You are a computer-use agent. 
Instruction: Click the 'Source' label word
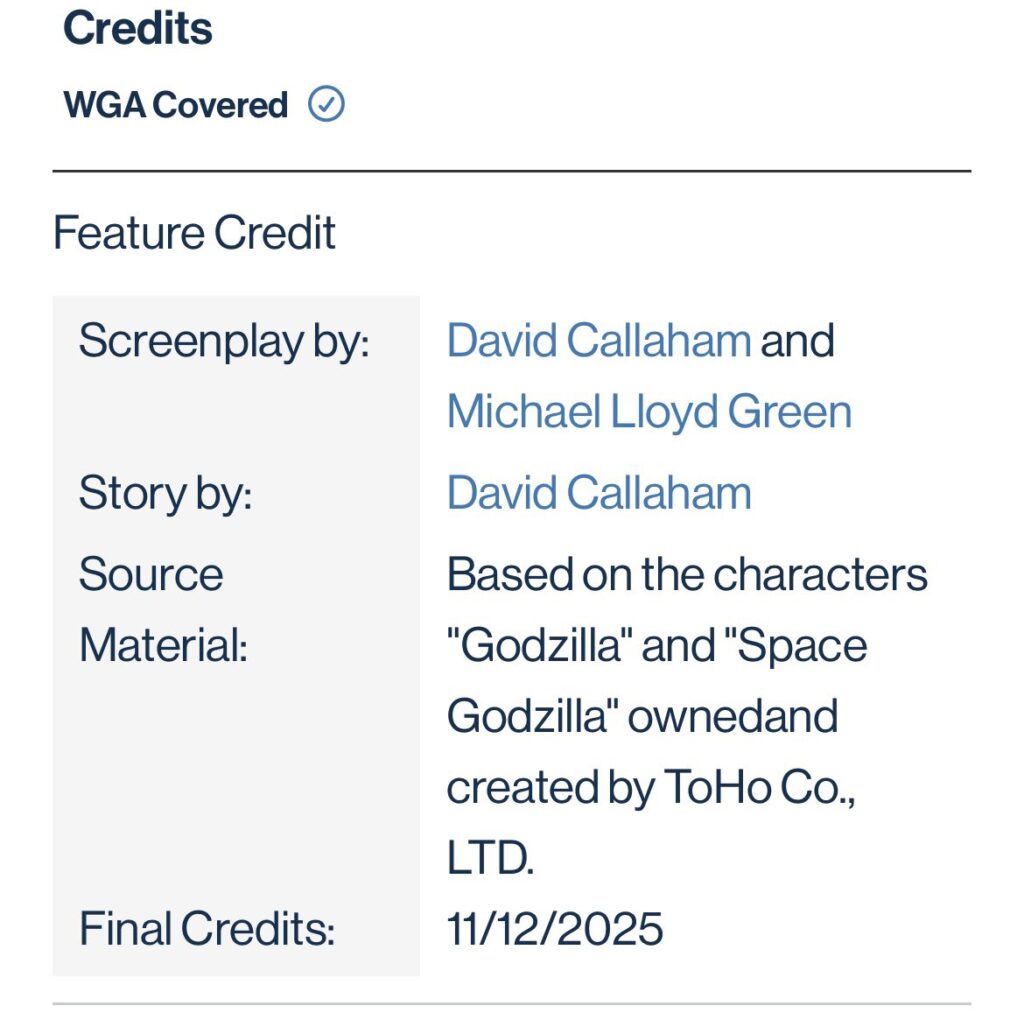click(151, 575)
